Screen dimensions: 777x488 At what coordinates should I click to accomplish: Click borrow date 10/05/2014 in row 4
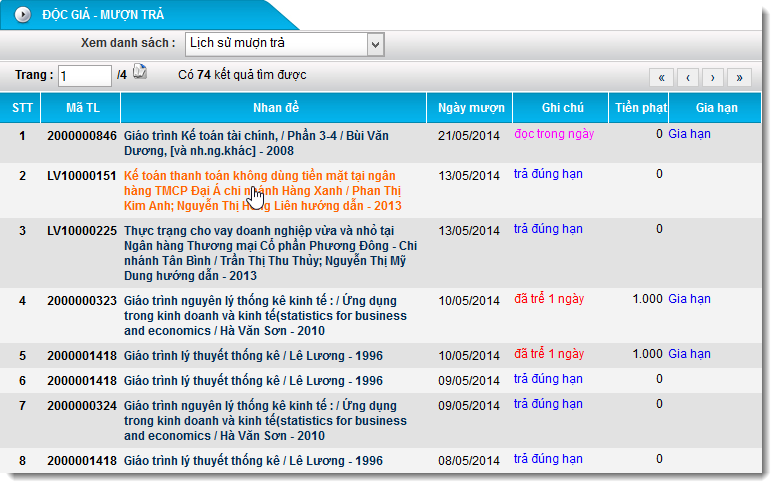469,301
